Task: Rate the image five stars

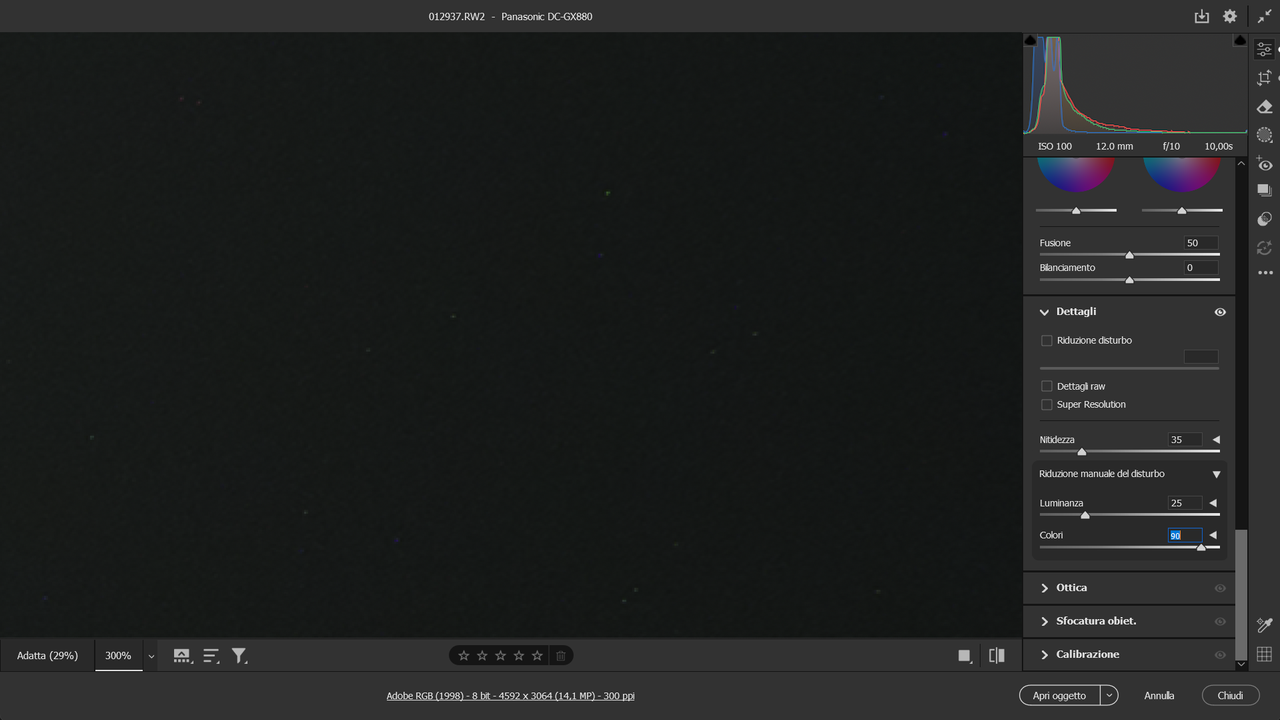Action: coord(537,656)
